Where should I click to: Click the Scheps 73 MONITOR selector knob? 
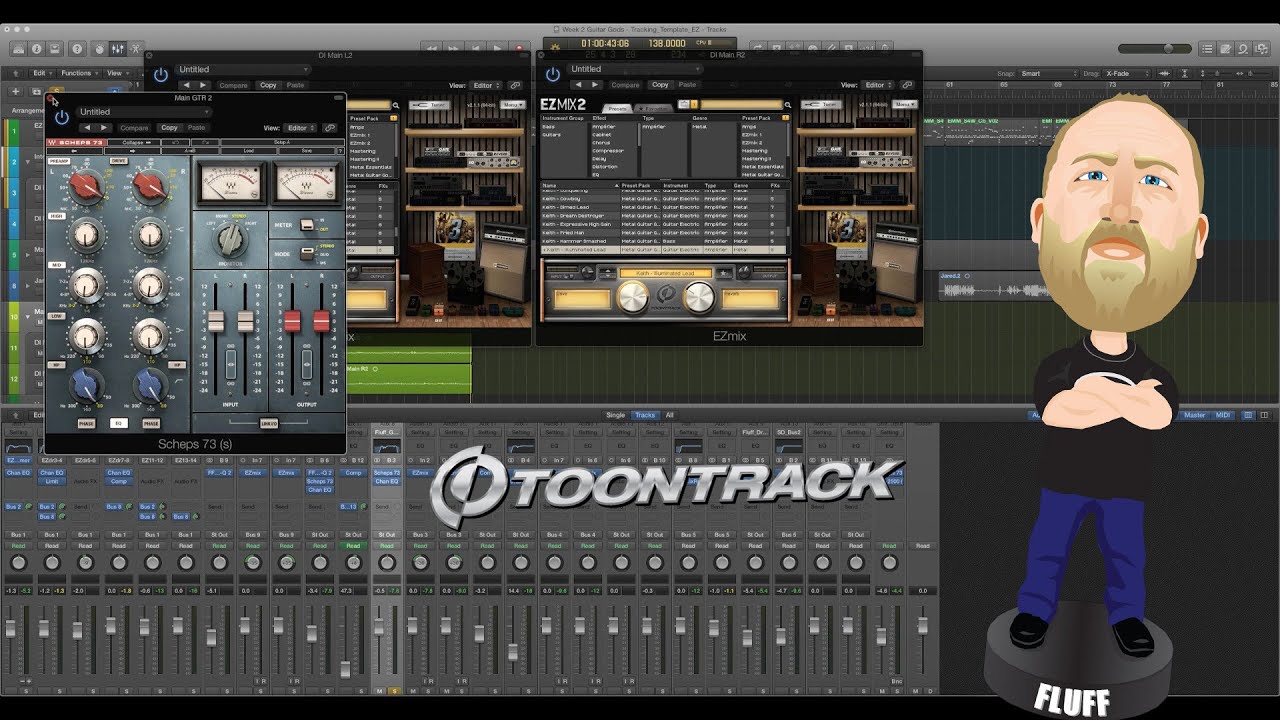230,239
